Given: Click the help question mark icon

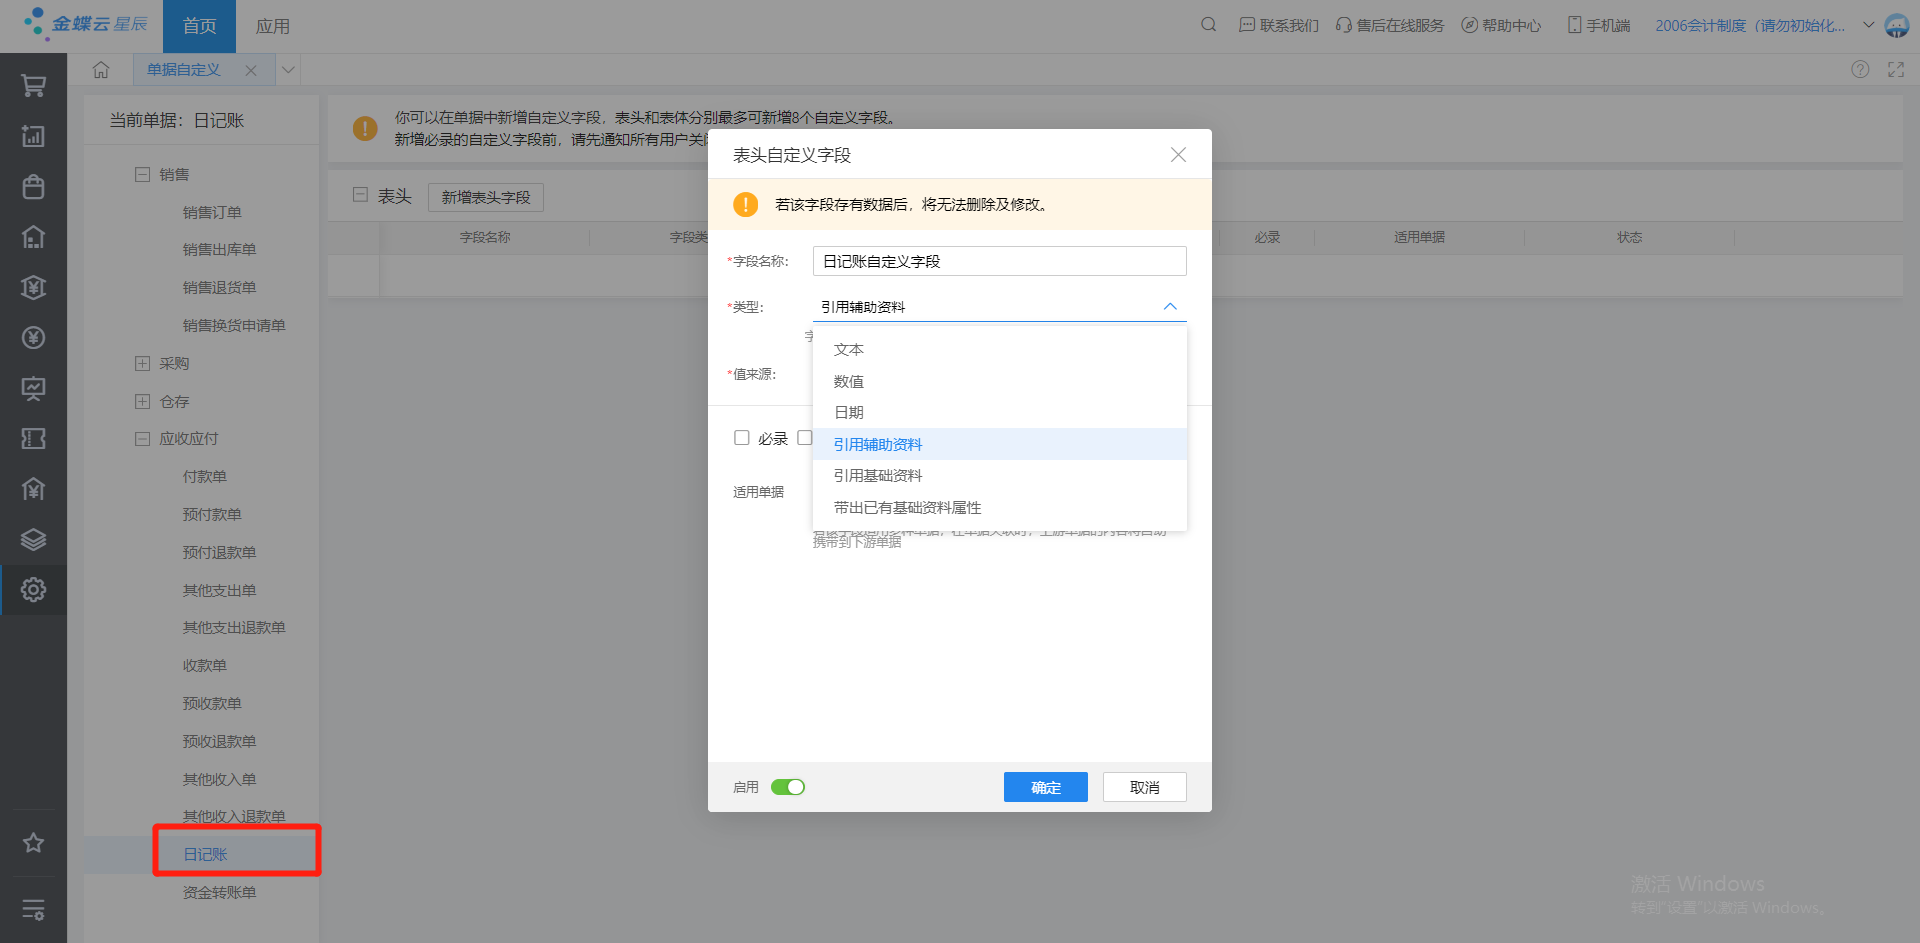Looking at the screenshot, I should pos(1860,69).
